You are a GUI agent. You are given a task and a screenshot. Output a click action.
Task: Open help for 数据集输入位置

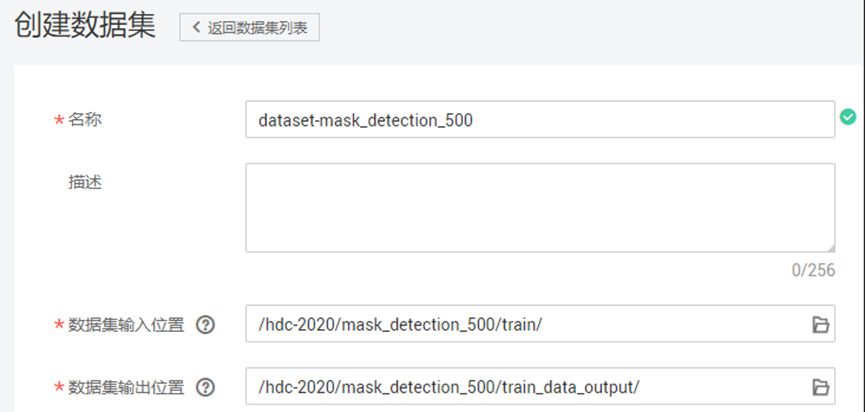(206, 324)
